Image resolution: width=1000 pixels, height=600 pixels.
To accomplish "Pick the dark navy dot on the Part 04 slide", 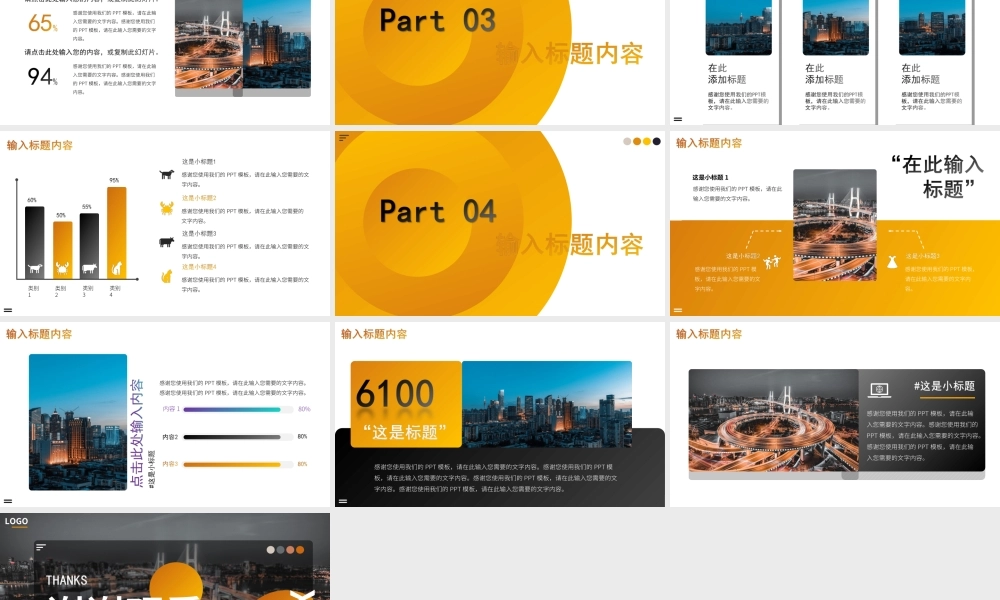I will (x=656, y=142).
